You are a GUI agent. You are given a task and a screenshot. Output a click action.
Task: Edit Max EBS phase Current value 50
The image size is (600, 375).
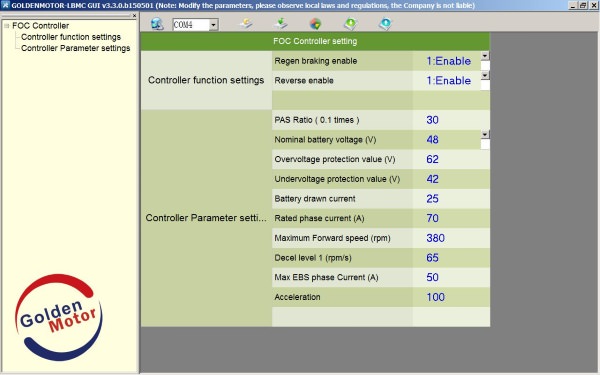tap(432, 277)
